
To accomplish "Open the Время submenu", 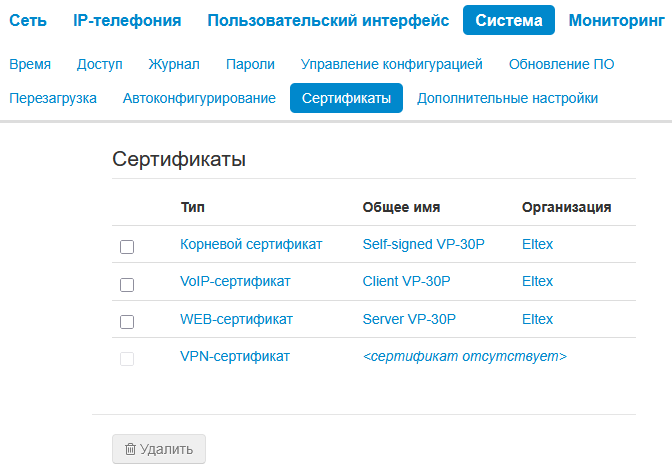I will point(30,64).
